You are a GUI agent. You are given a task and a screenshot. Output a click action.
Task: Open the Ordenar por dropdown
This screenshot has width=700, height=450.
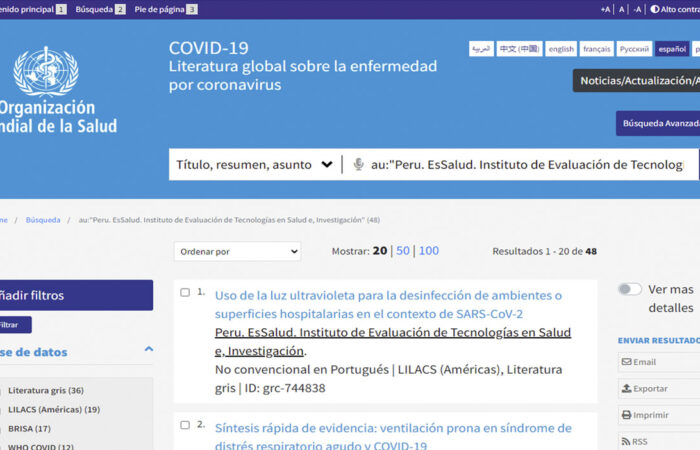click(x=238, y=251)
